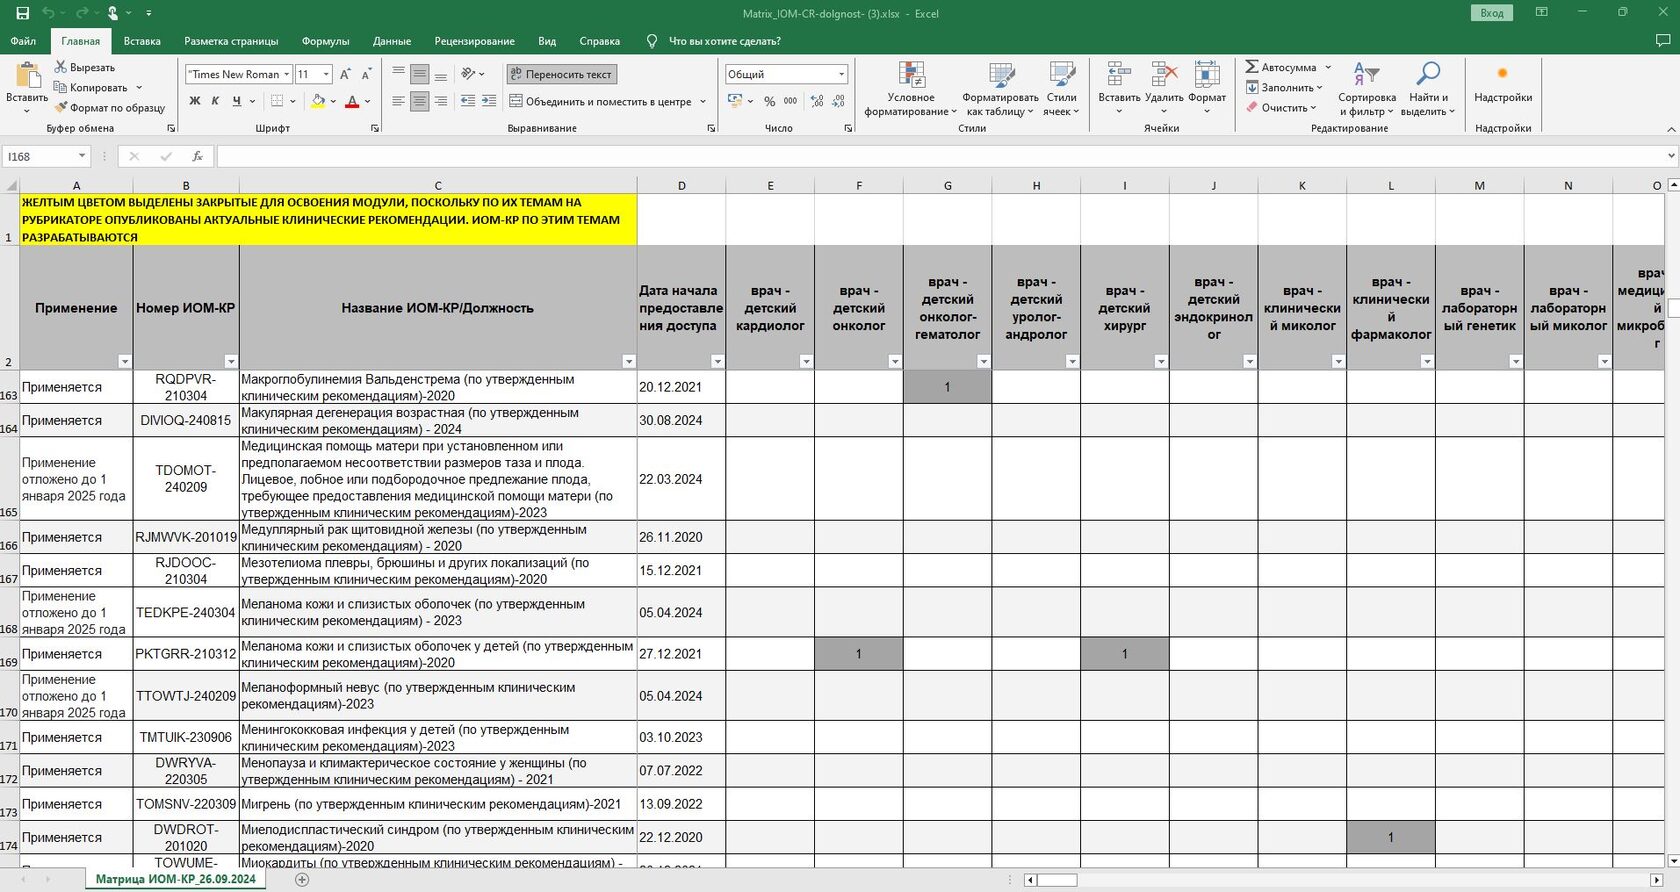This screenshot has height=892, width=1680.
Task: Click the Save icon in title bar
Action: click(23, 13)
